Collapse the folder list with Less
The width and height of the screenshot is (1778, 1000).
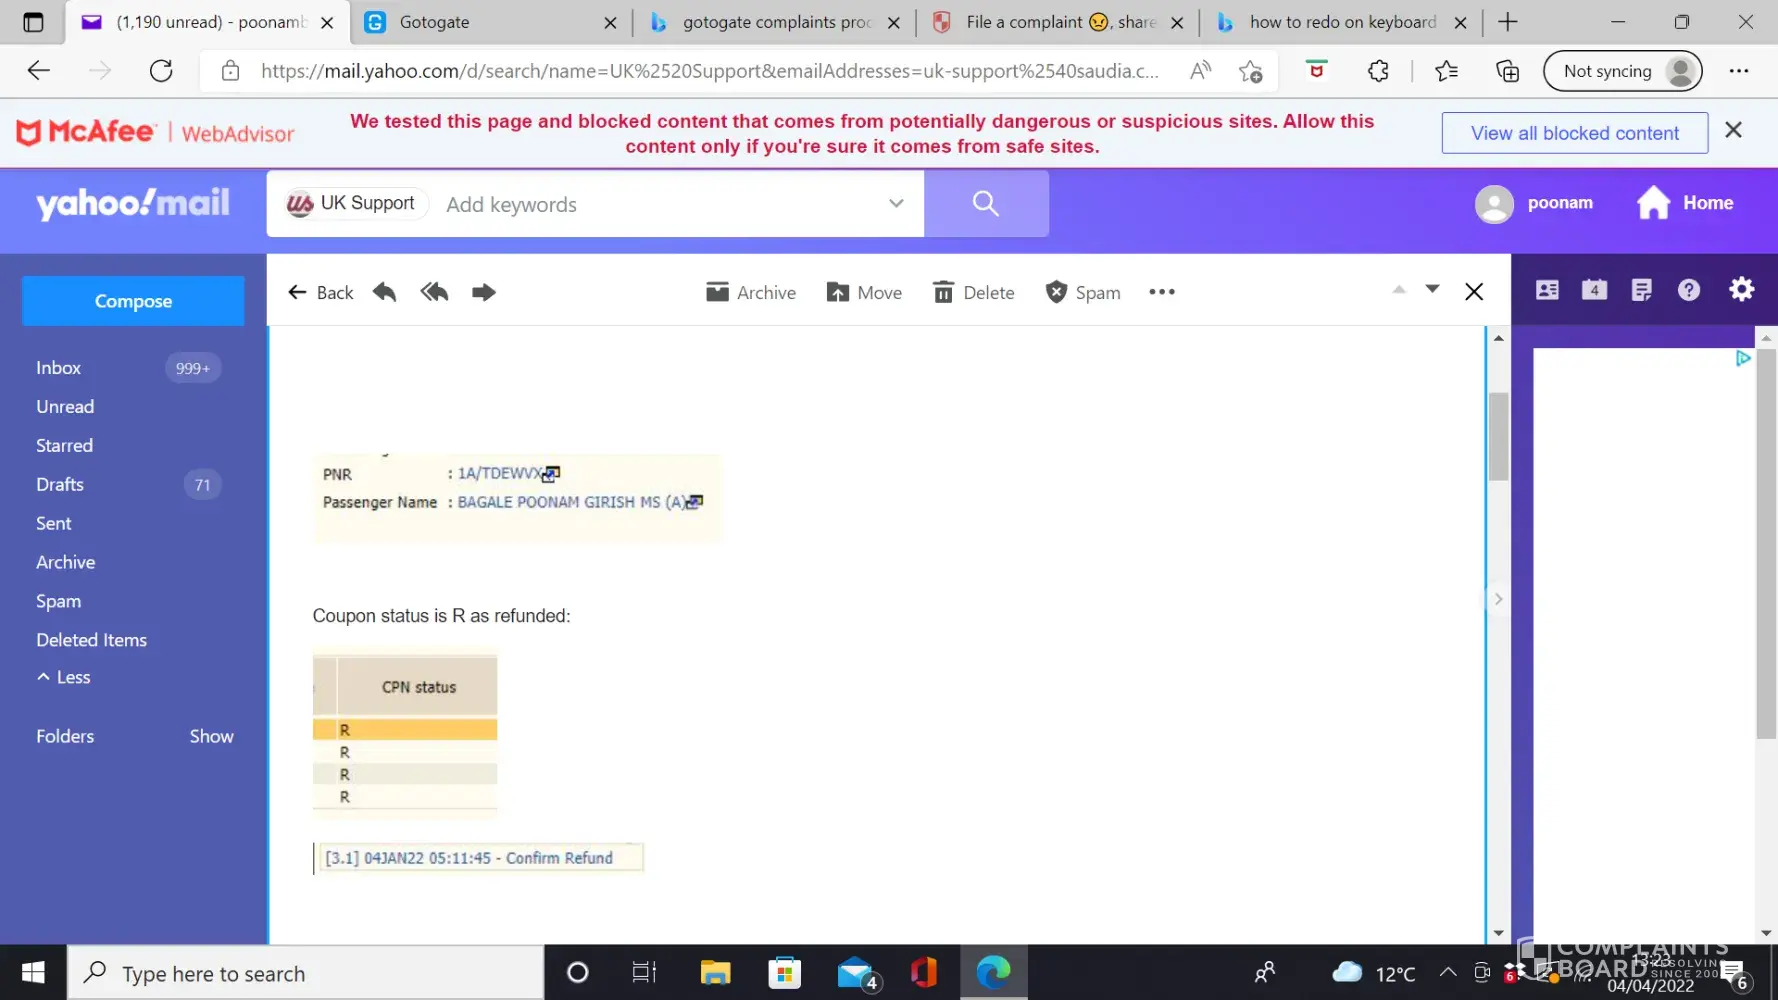coord(64,677)
